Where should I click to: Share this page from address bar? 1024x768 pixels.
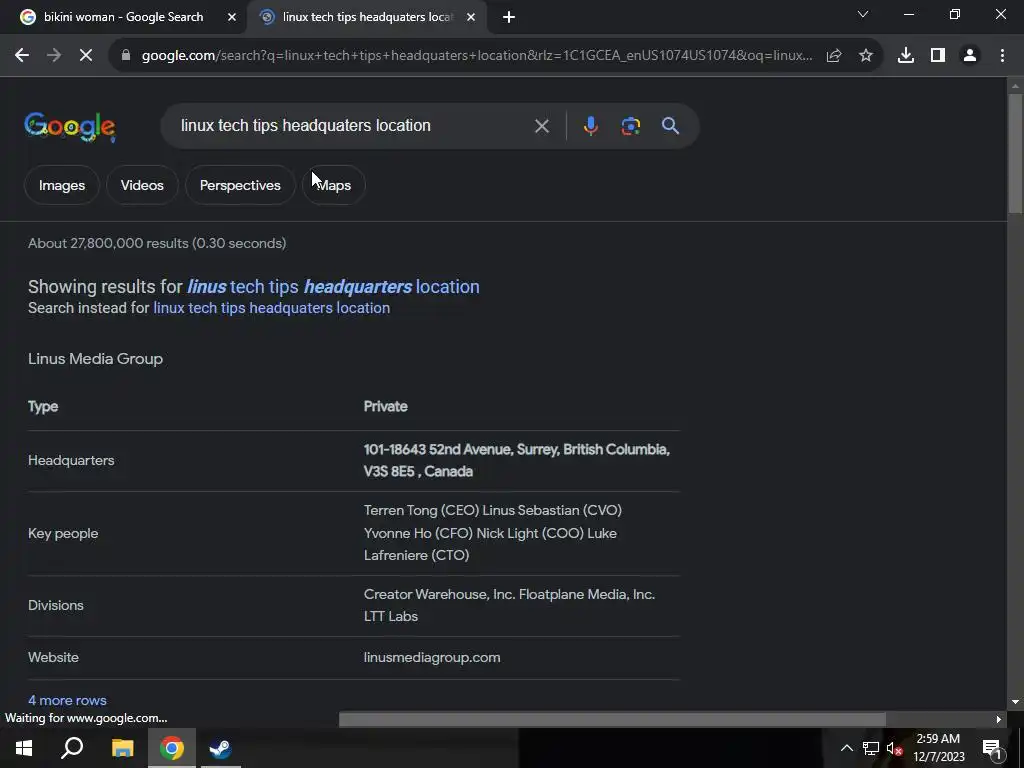click(834, 56)
